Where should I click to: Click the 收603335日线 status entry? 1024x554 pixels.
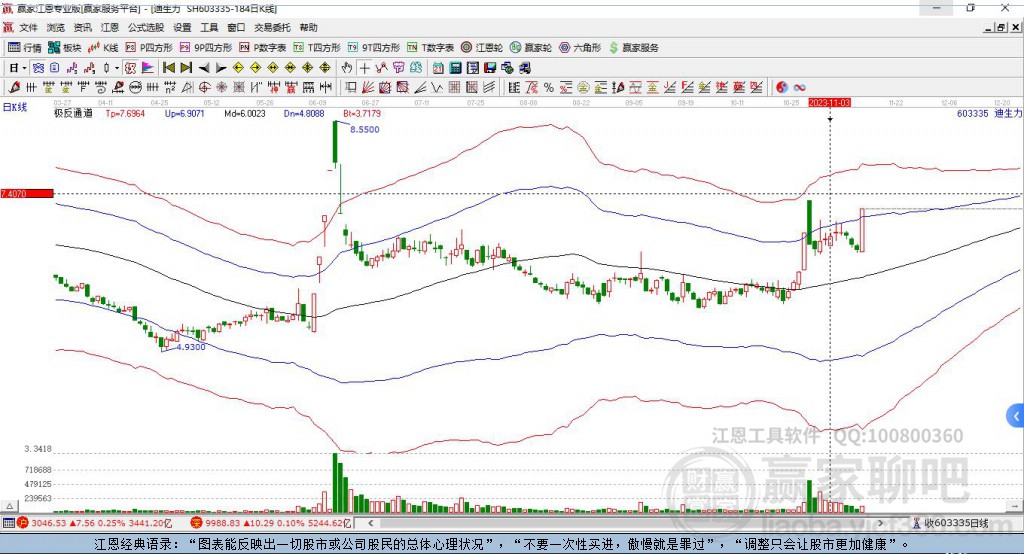tap(950, 523)
